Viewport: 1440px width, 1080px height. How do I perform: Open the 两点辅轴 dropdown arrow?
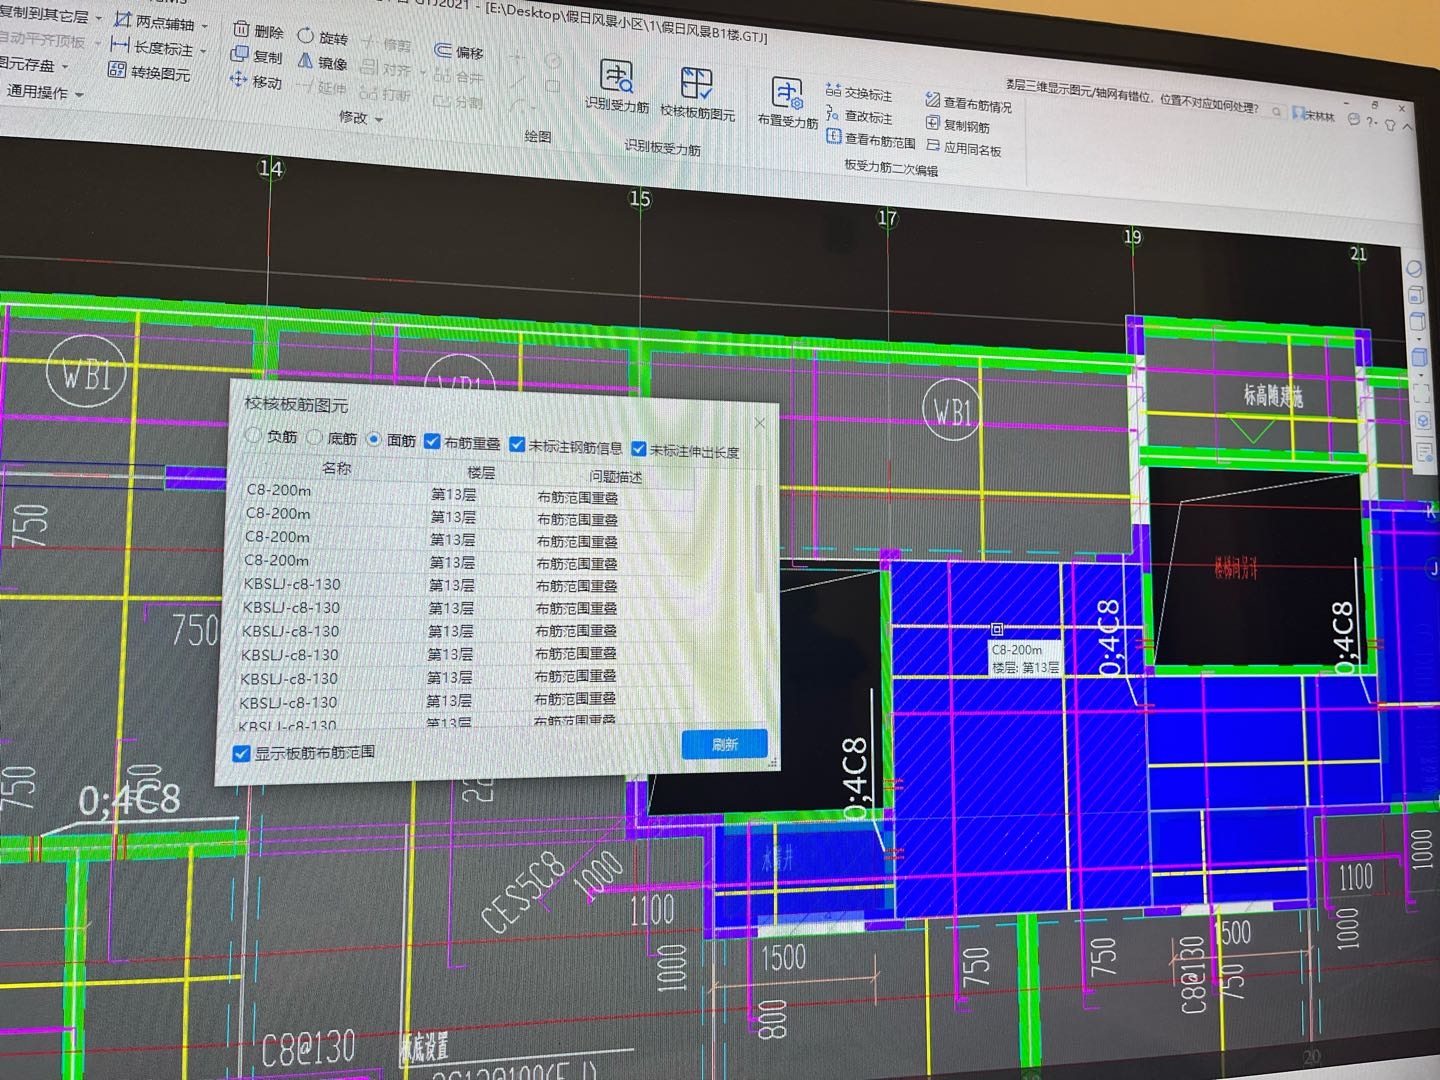206,26
